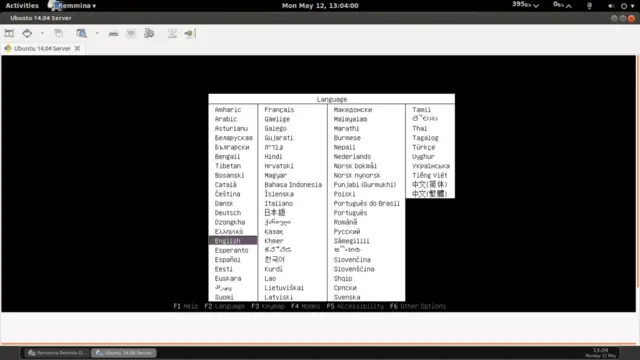Select Dansk language entry
Image resolution: width=640 pixels, height=360 pixels.
pyautogui.click(x=224, y=204)
